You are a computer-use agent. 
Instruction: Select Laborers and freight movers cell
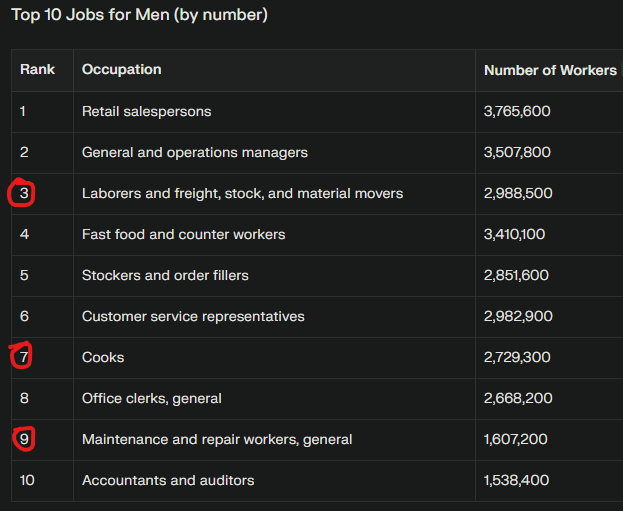click(242, 194)
